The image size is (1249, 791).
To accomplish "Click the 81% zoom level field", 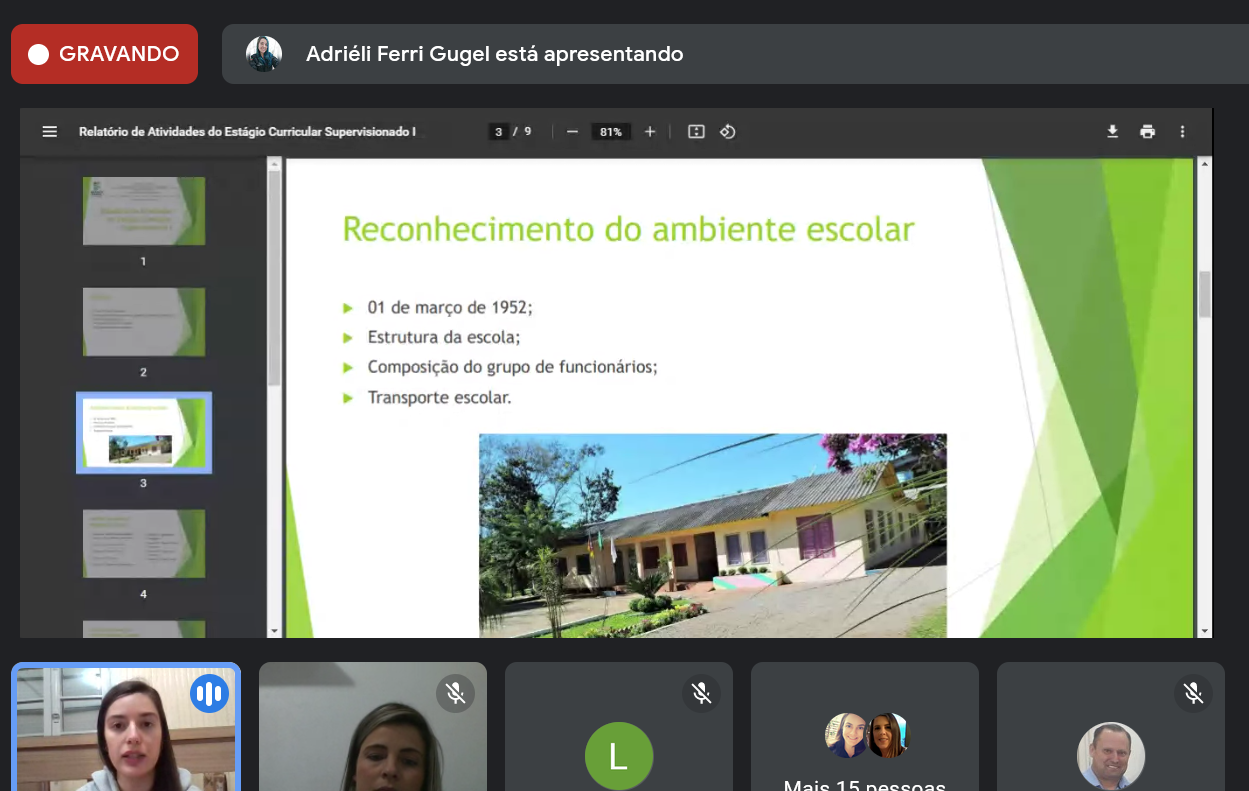I will point(610,132).
